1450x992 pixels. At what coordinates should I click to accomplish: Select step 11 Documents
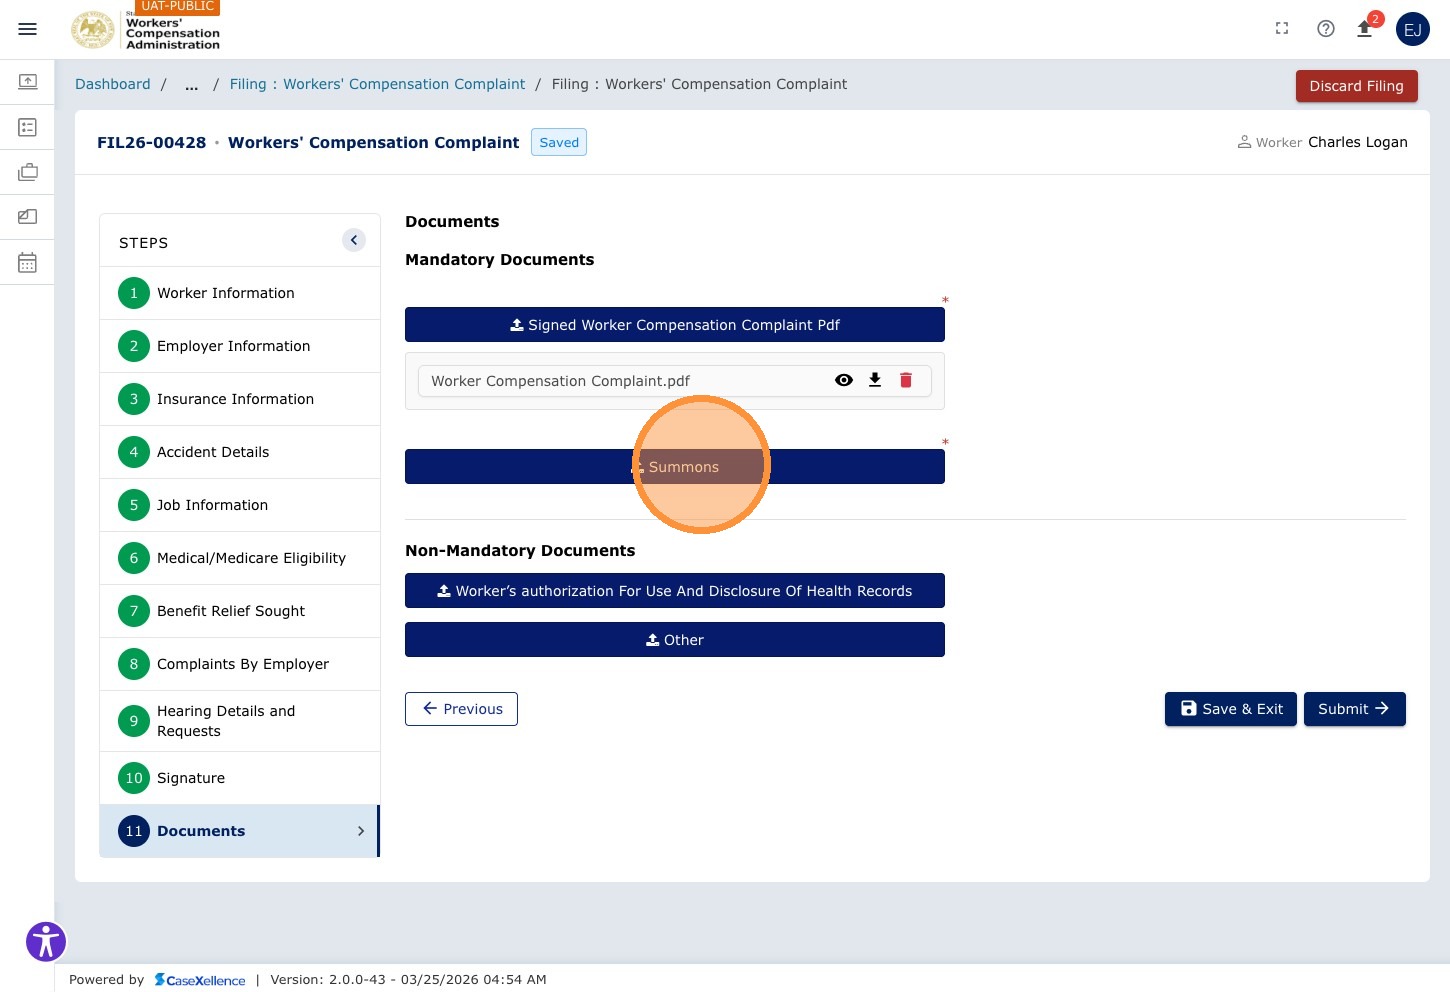click(x=240, y=831)
